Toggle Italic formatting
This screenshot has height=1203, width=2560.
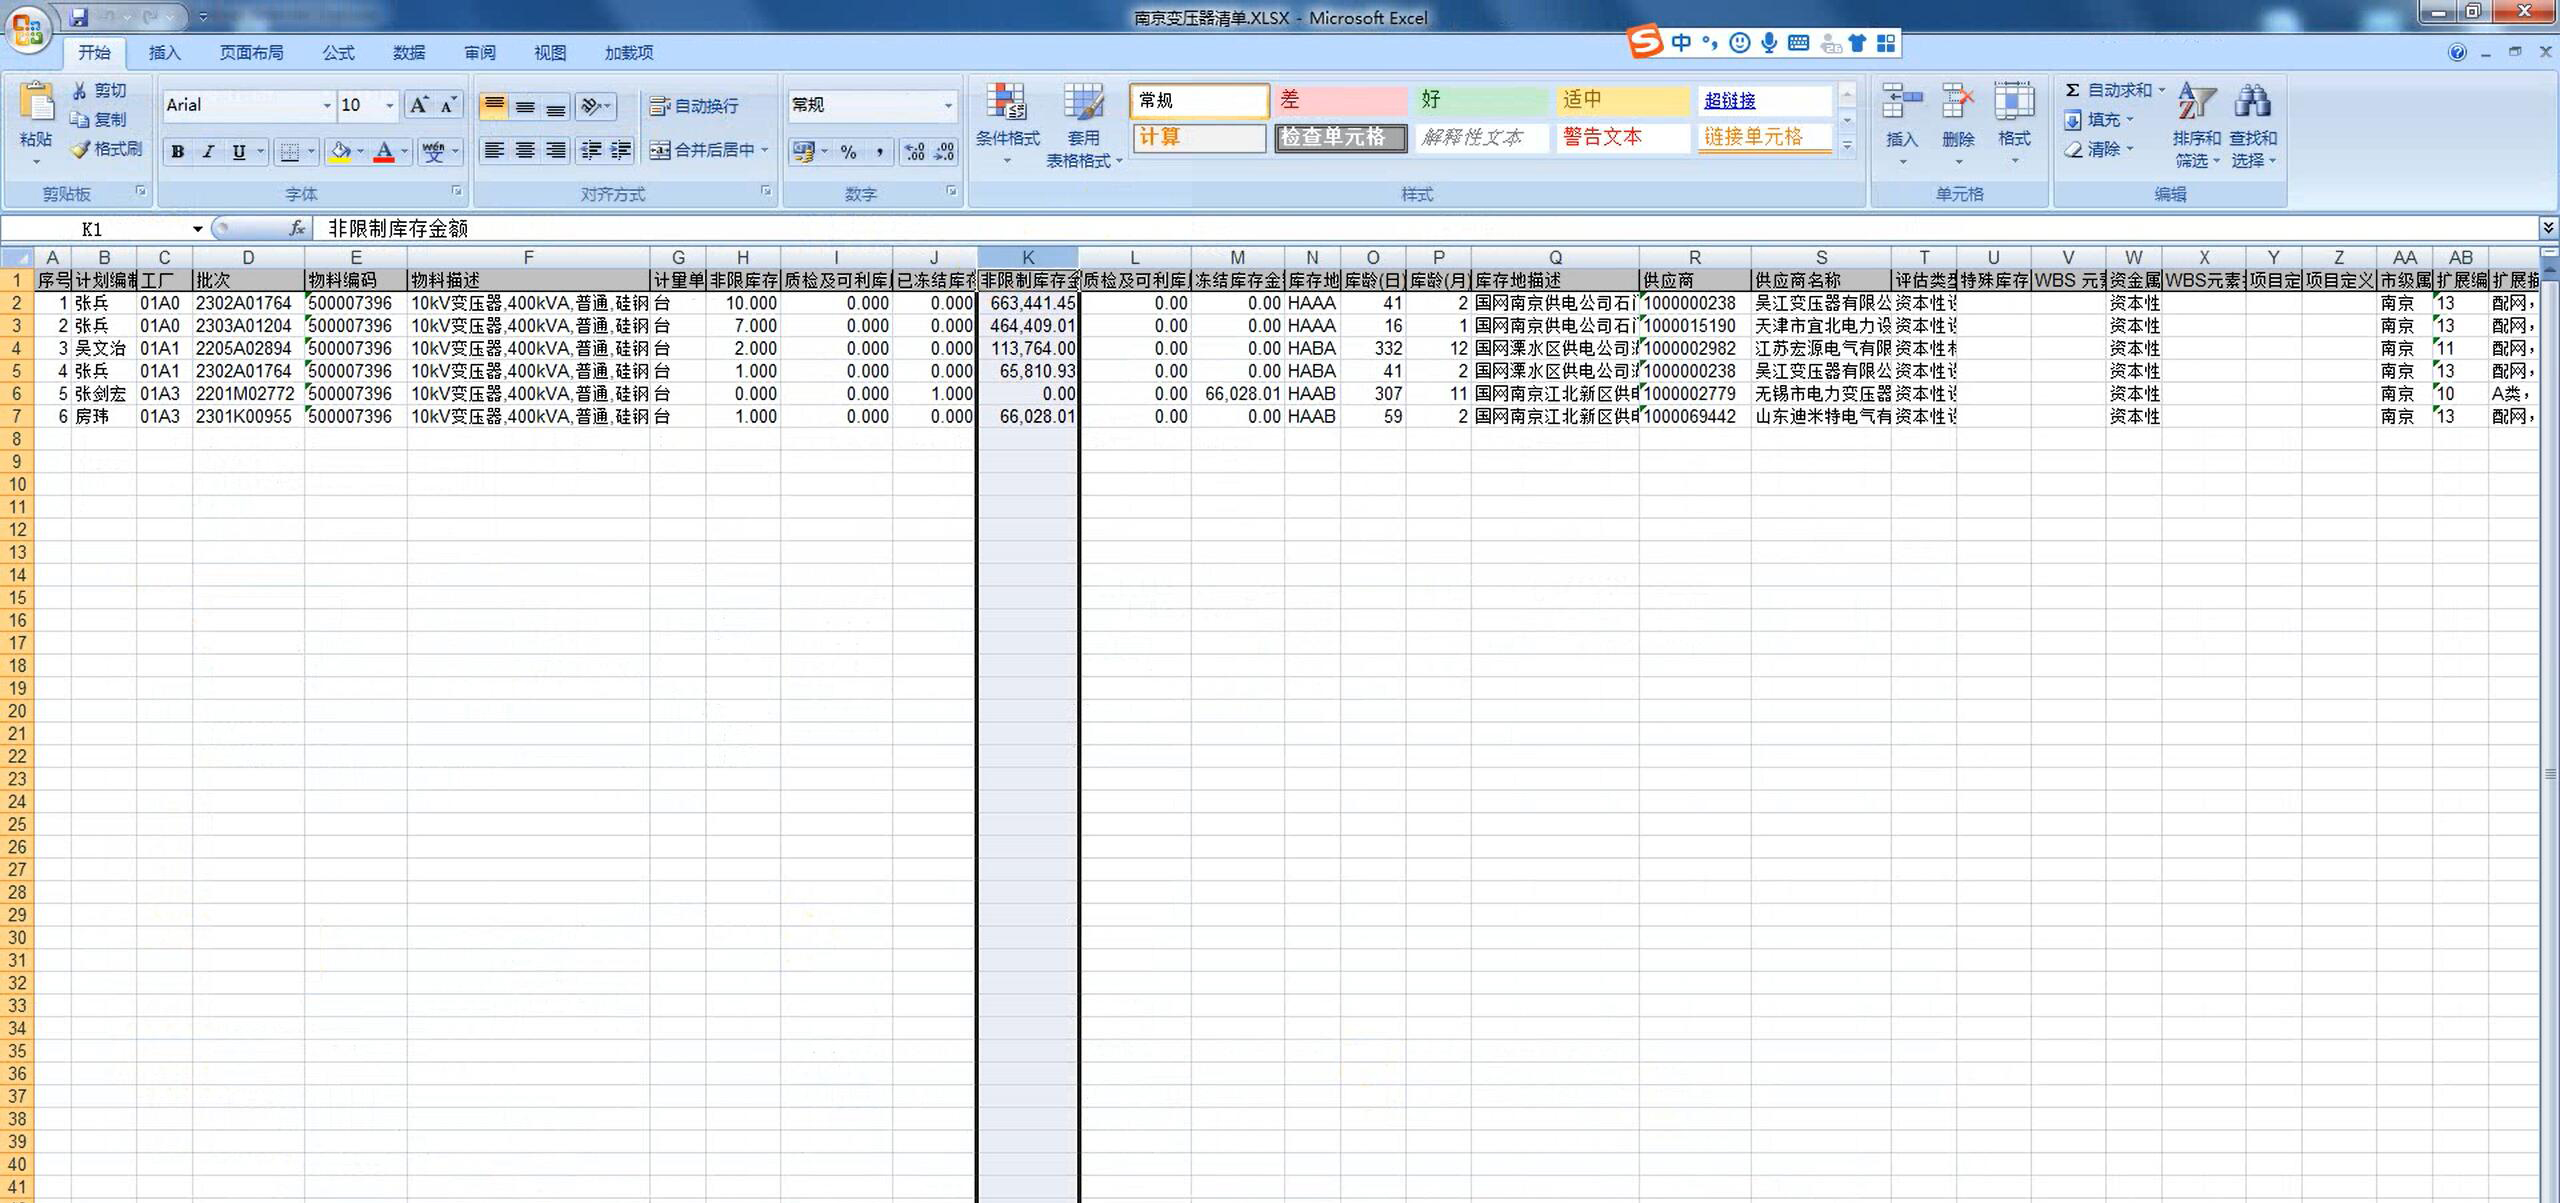pos(208,152)
